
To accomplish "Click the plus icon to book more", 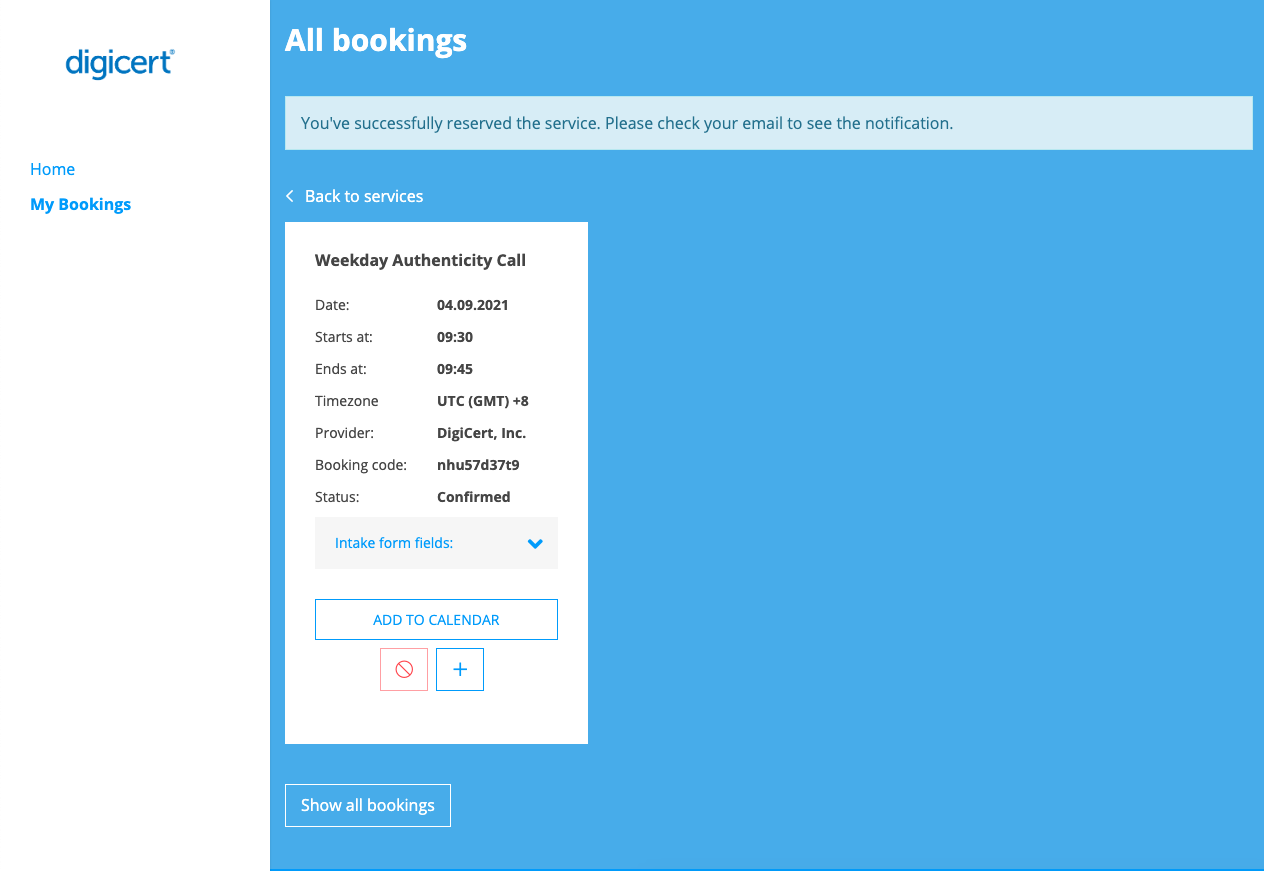I will pos(460,669).
